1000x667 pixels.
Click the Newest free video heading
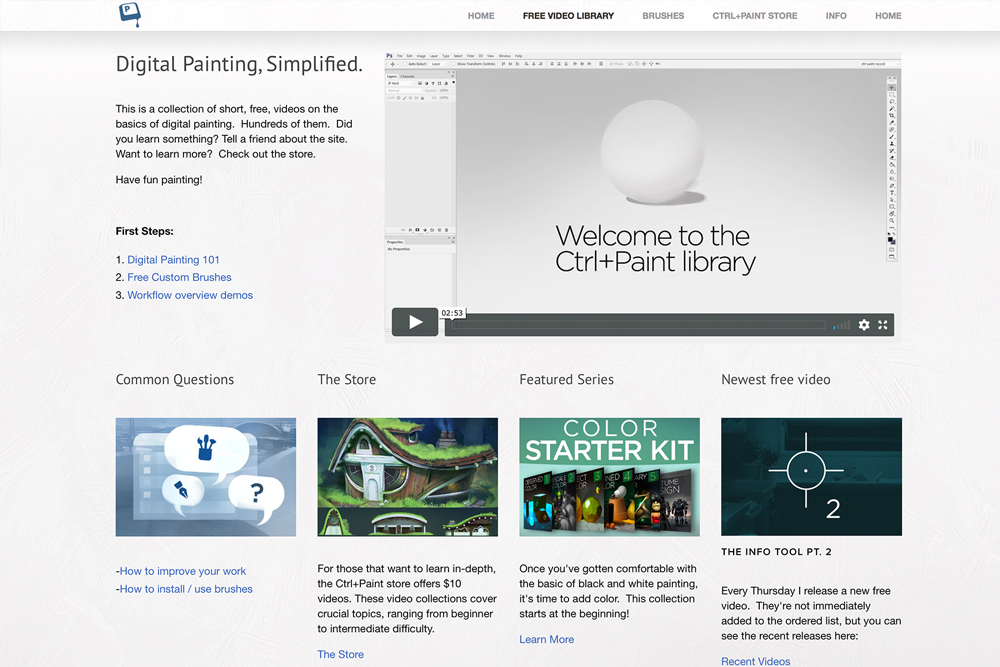click(776, 379)
